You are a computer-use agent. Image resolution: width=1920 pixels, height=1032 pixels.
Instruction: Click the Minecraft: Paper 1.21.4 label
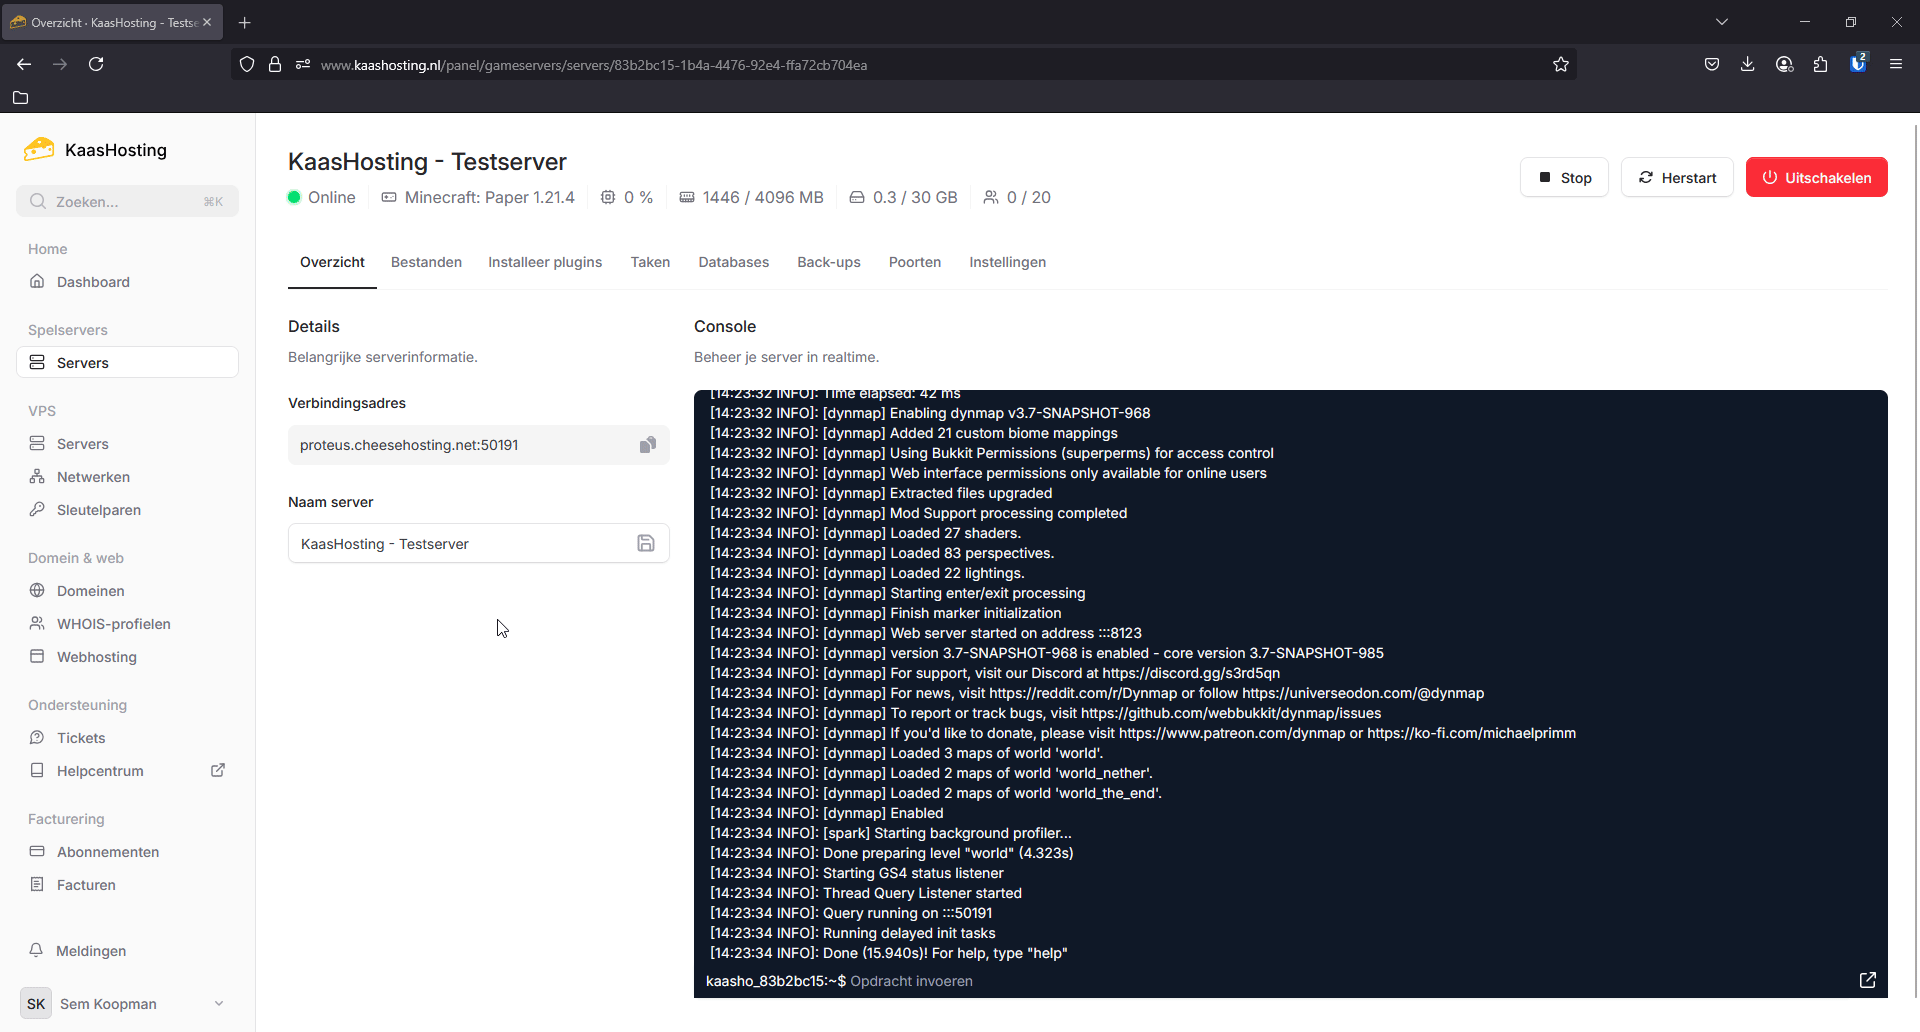(490, 197)
